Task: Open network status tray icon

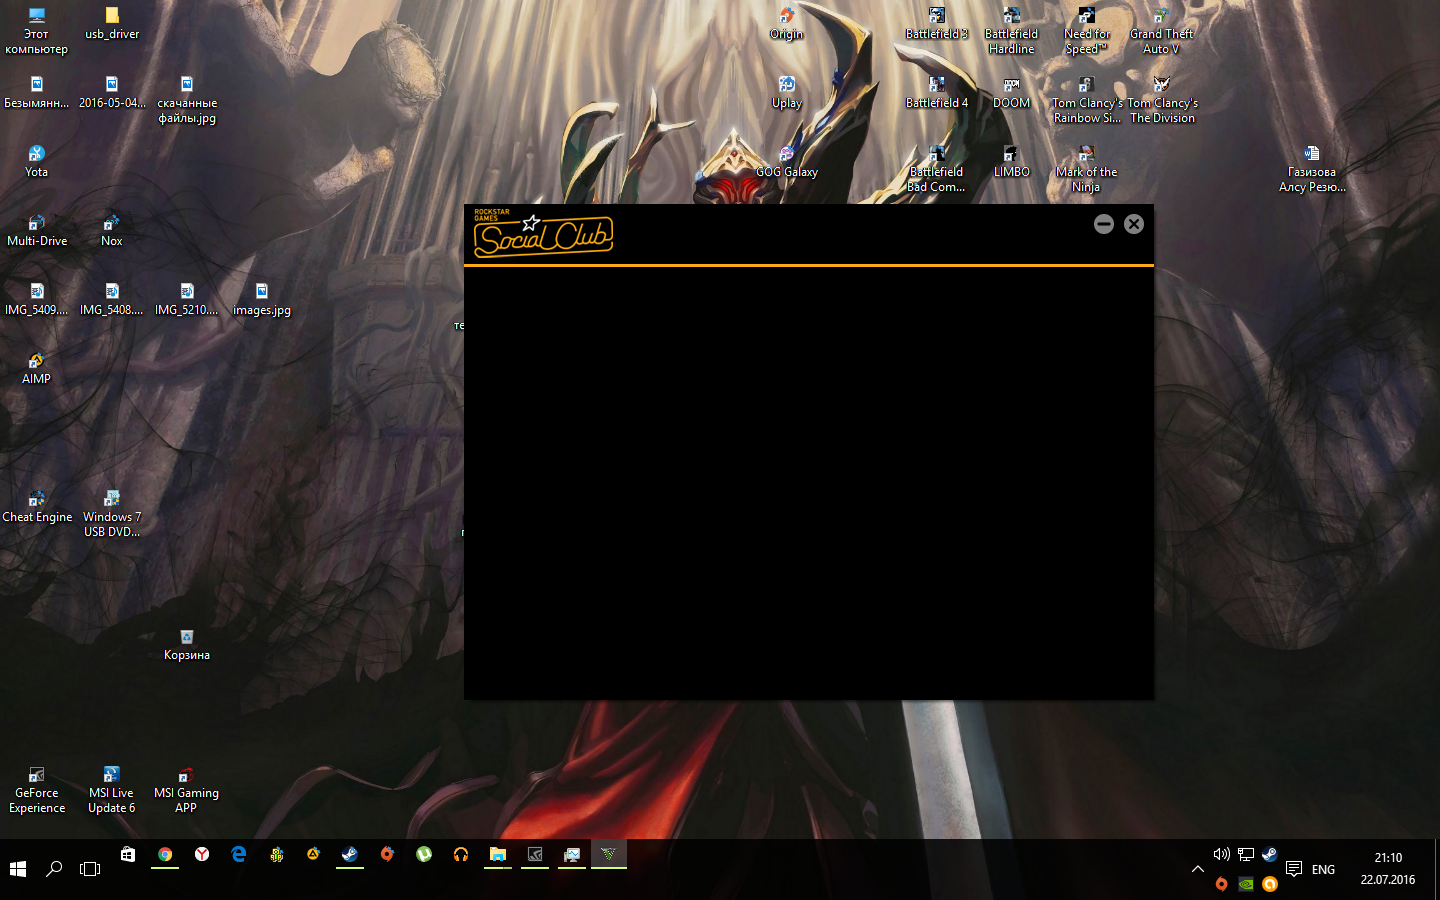Action: point(1245,854)
